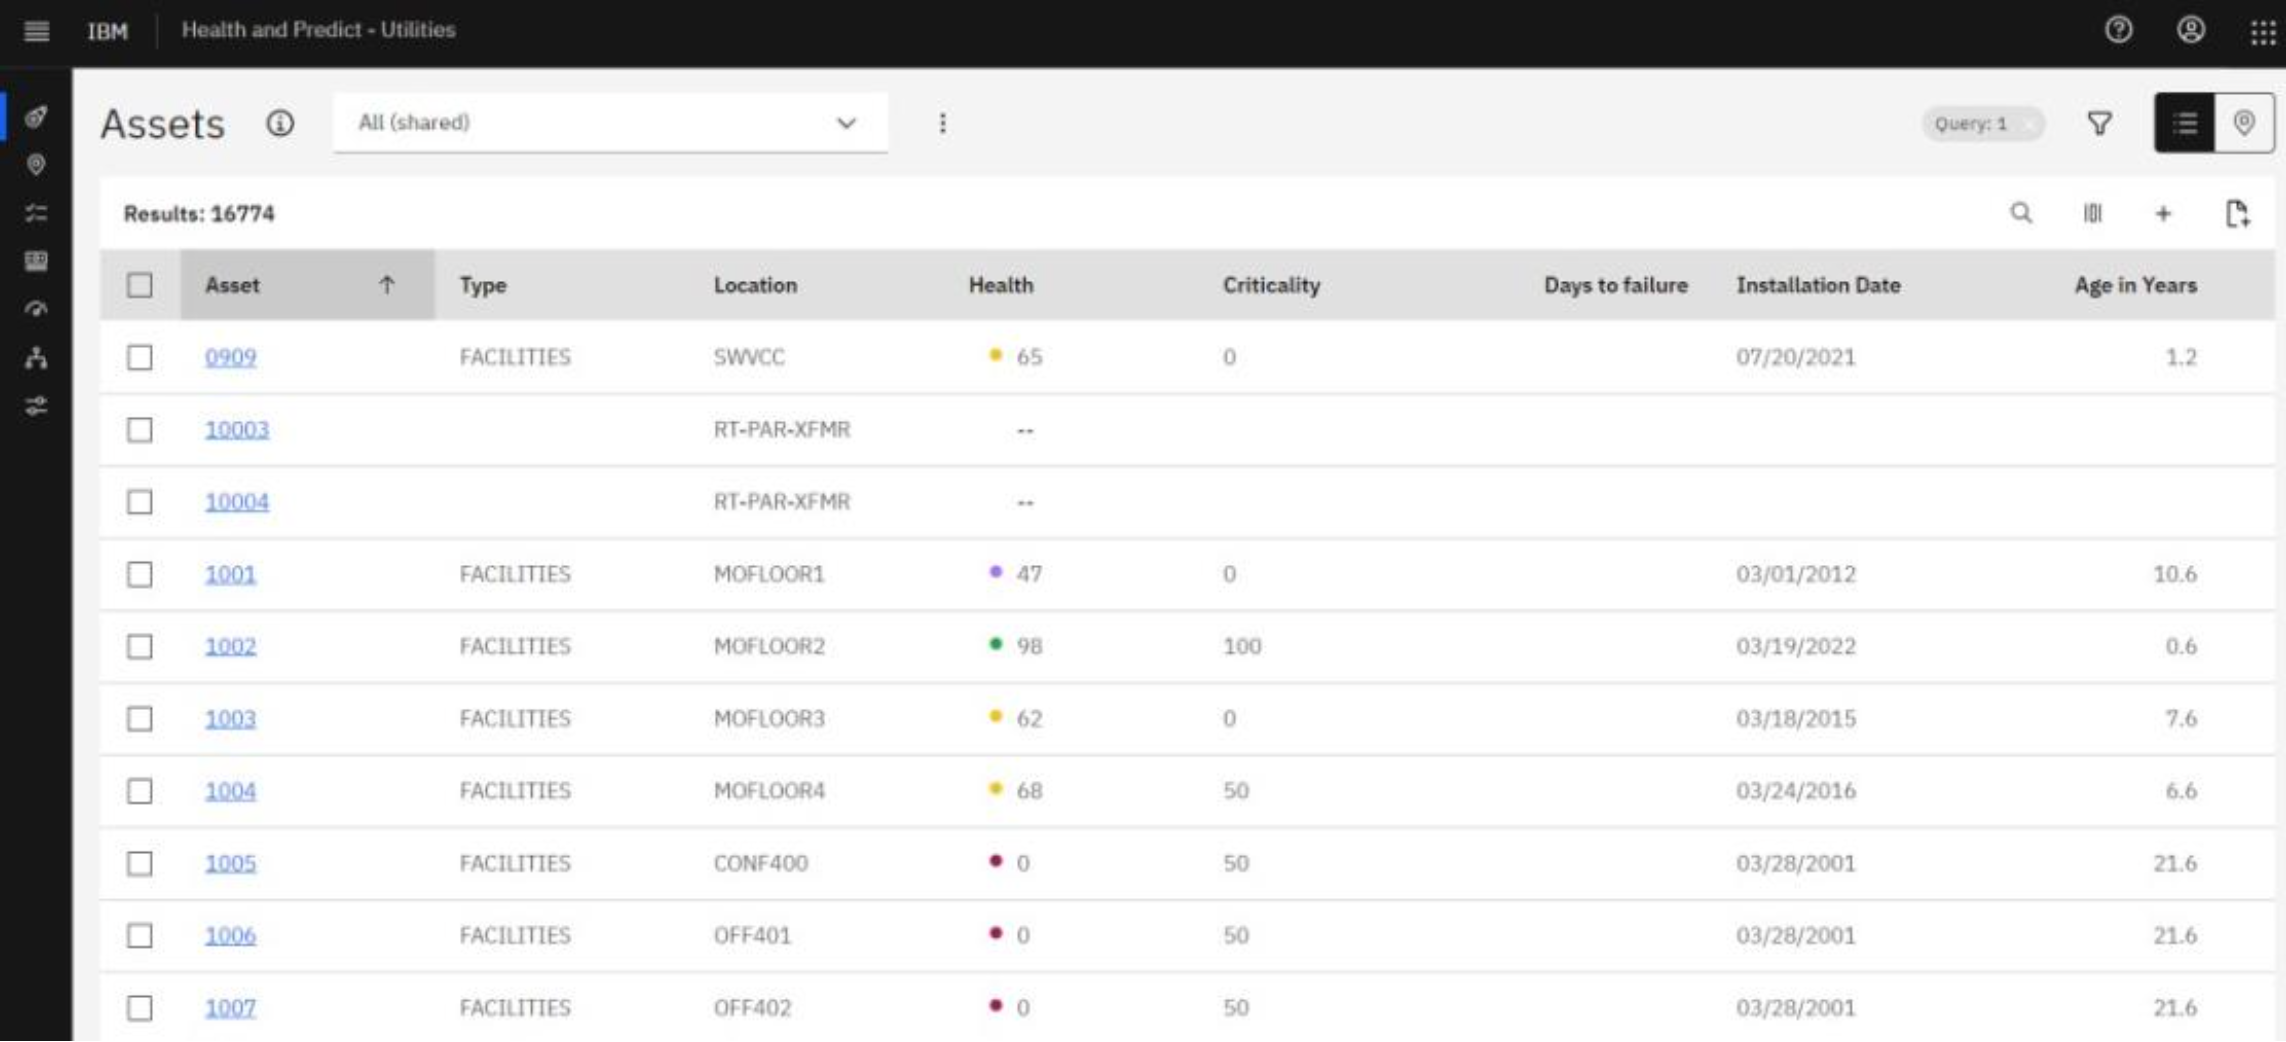Click the plus add icon
This screenshot has width=2286, height=1042.
tap(2163, 213)
